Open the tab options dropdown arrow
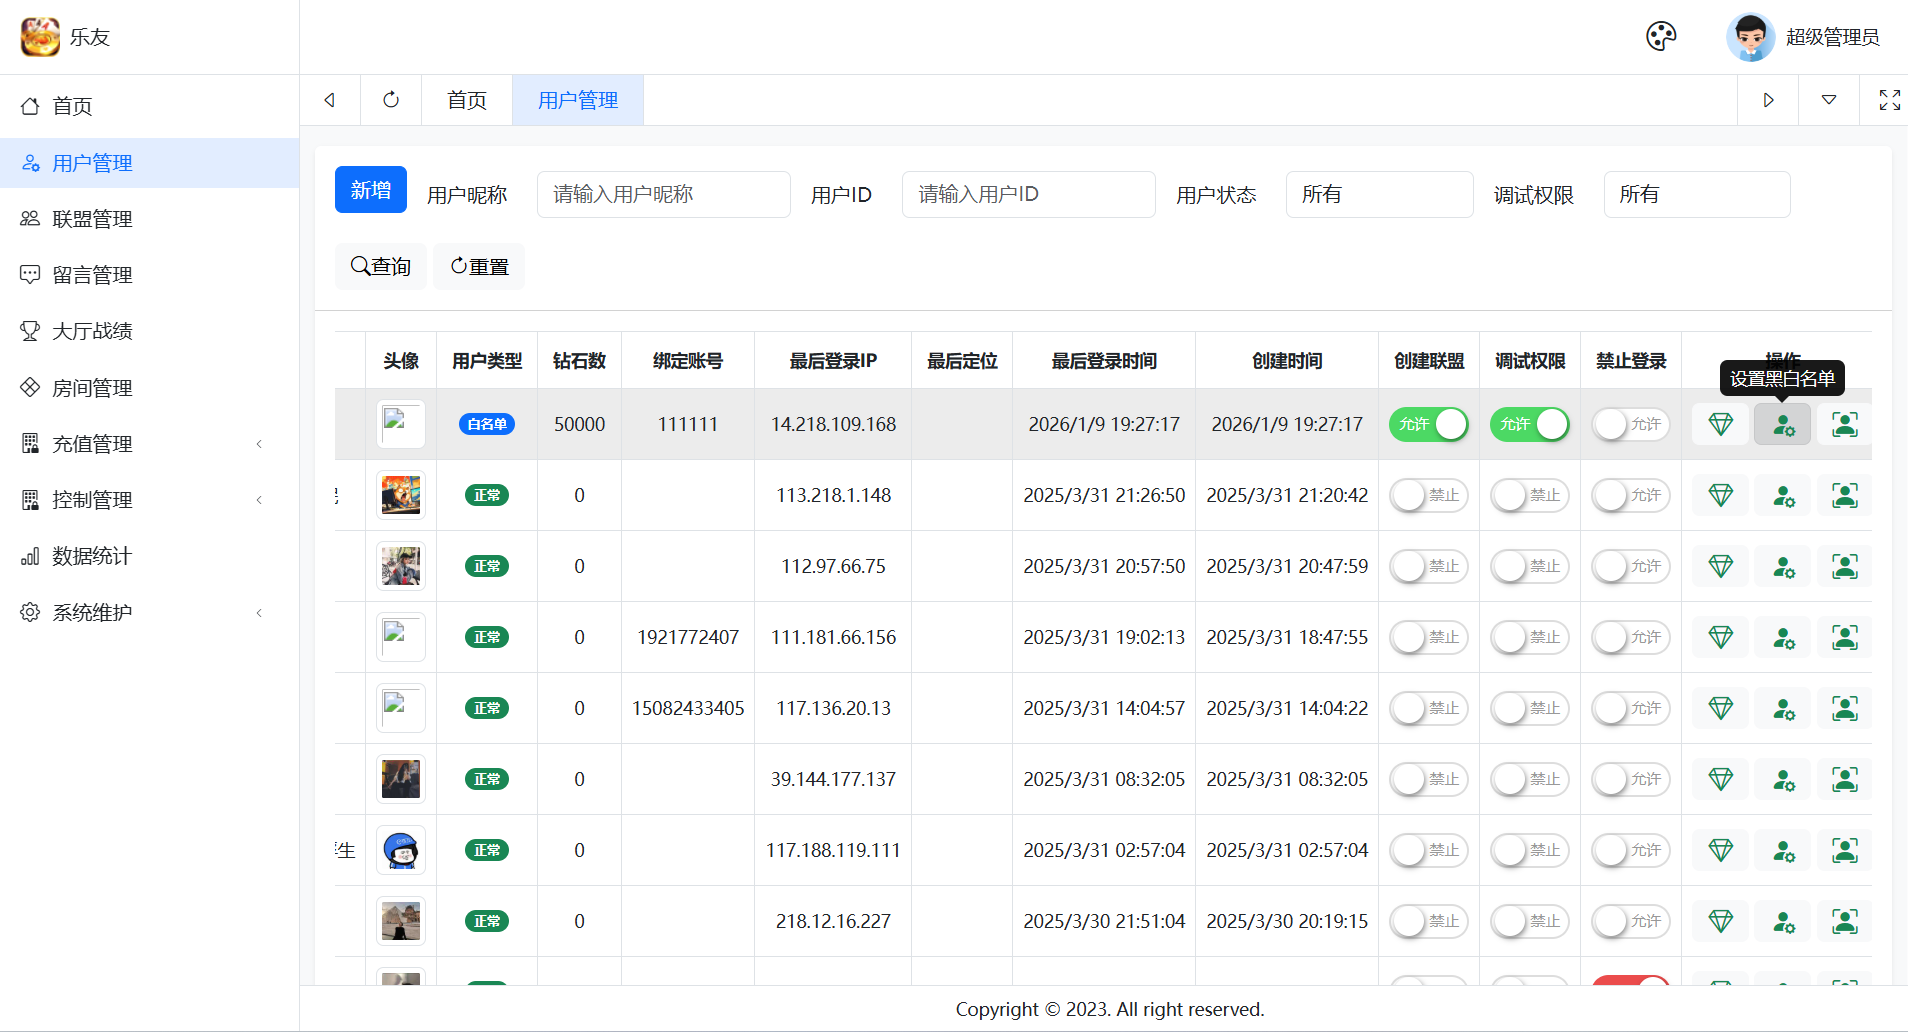 [x=1828, y=100]
